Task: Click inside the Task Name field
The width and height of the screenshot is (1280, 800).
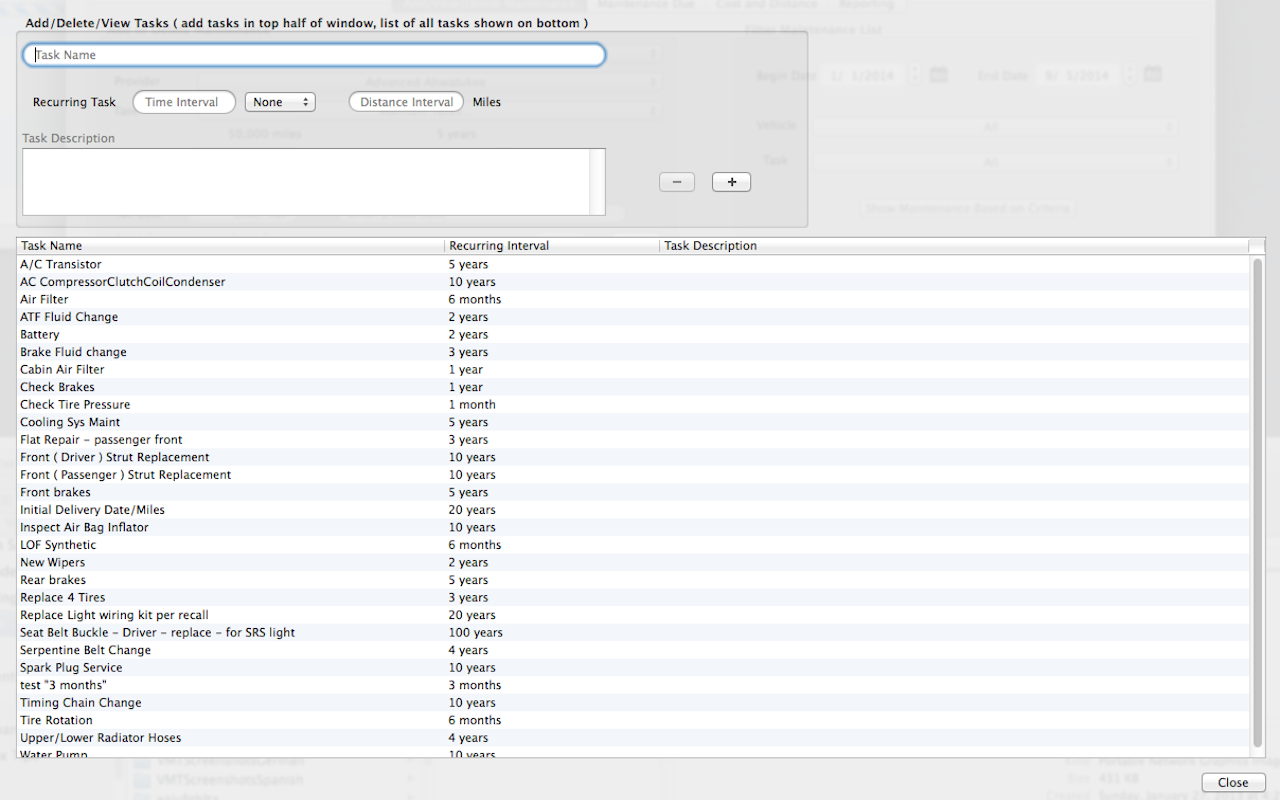Action: pyautogui.click(x=314, y=54)
